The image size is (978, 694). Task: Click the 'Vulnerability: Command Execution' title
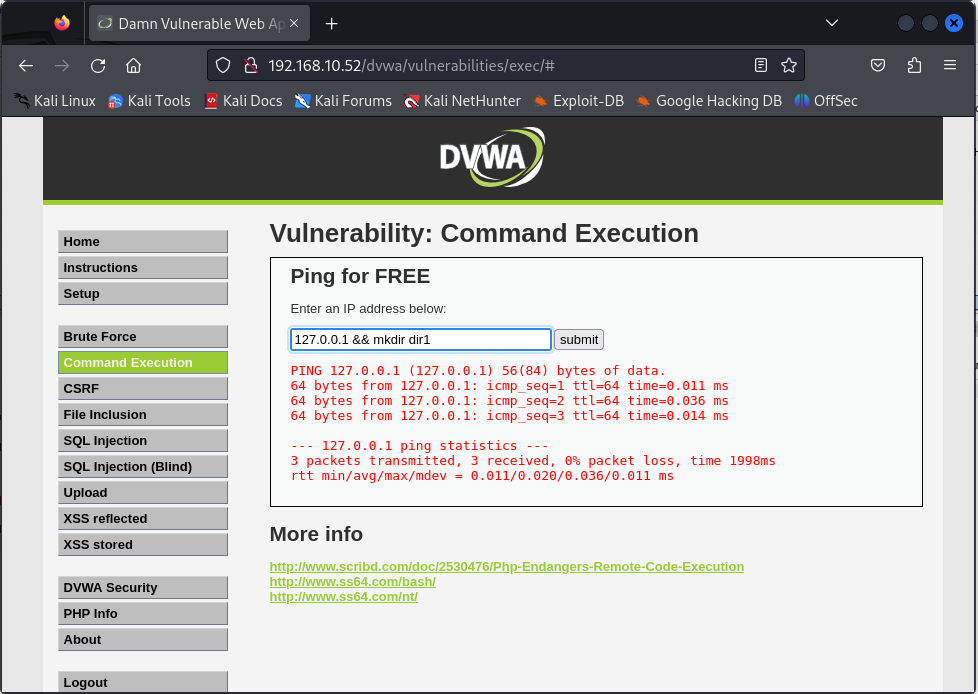(x=484, y=233)
